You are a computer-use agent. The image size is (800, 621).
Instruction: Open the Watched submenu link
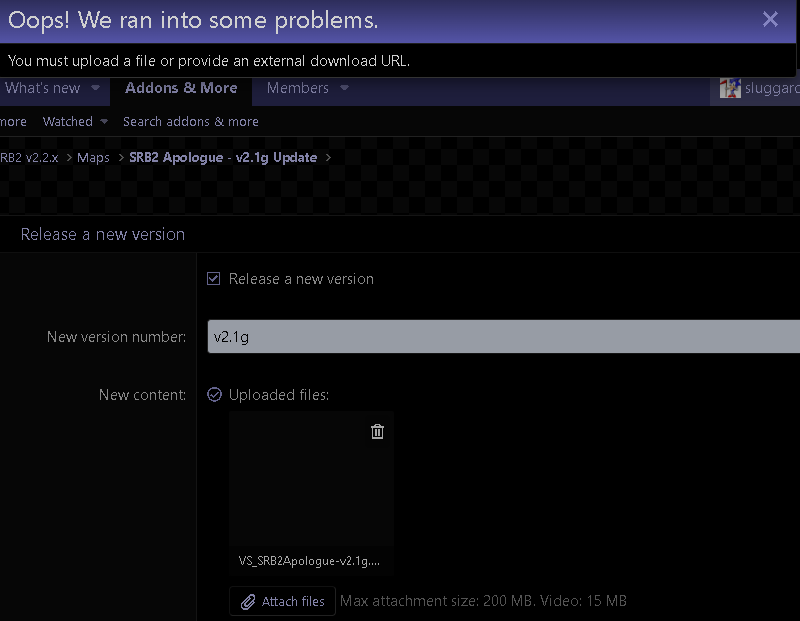tap(67, 121)
